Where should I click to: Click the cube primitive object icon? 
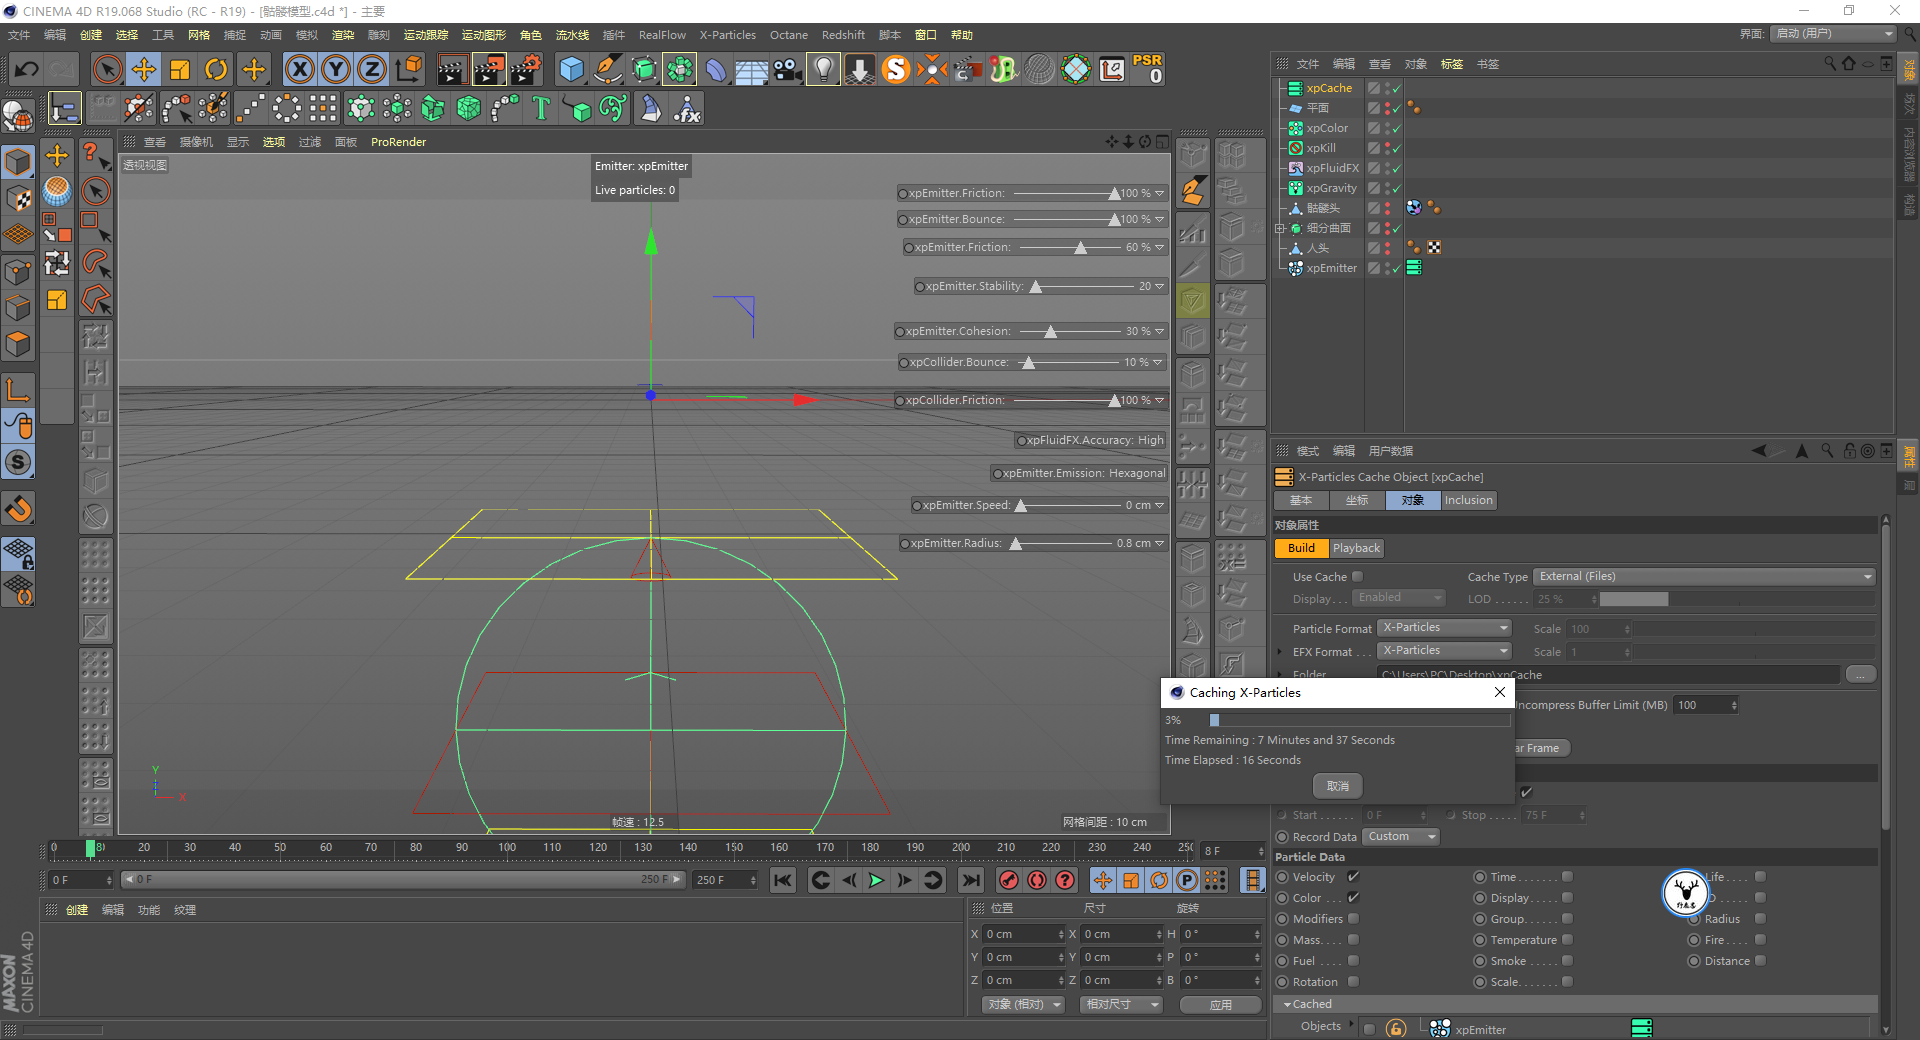pos(571,69)
